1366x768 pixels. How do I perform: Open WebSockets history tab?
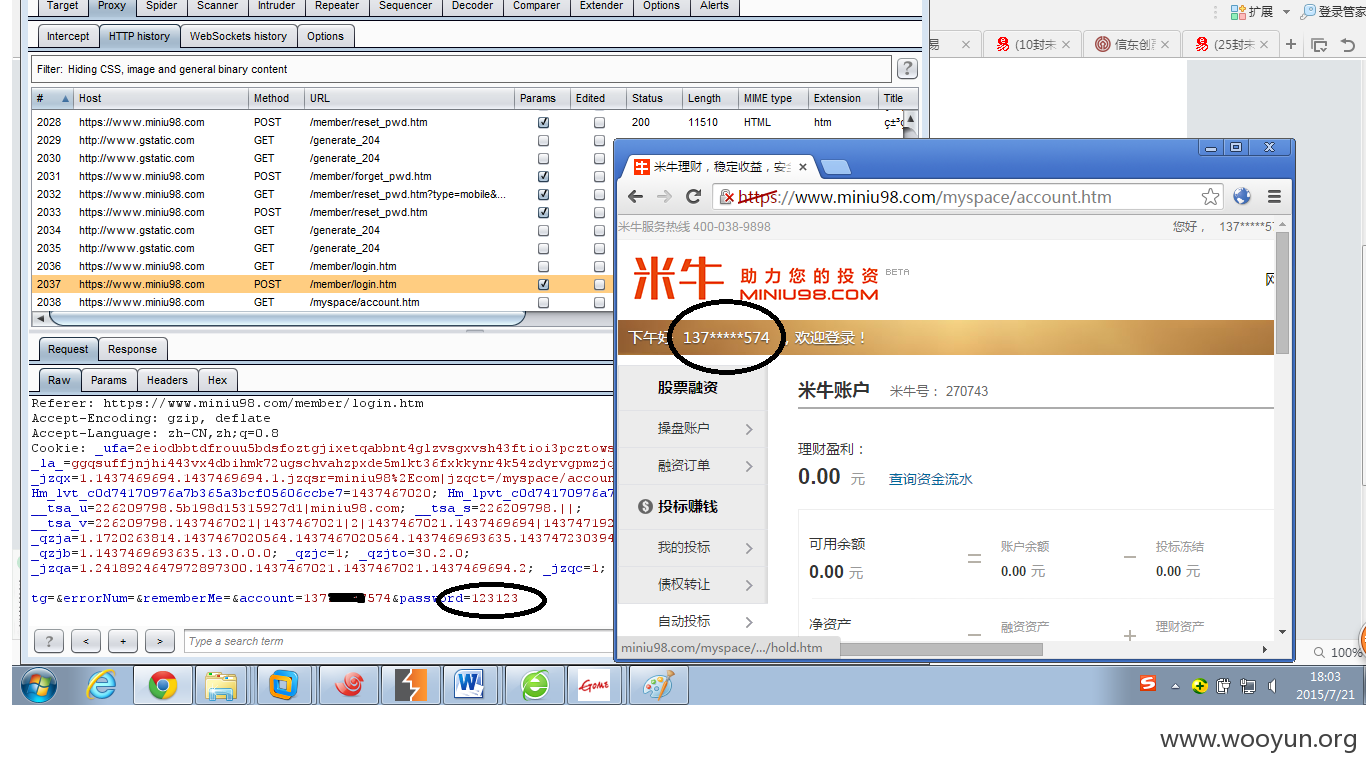click(238, 36)
